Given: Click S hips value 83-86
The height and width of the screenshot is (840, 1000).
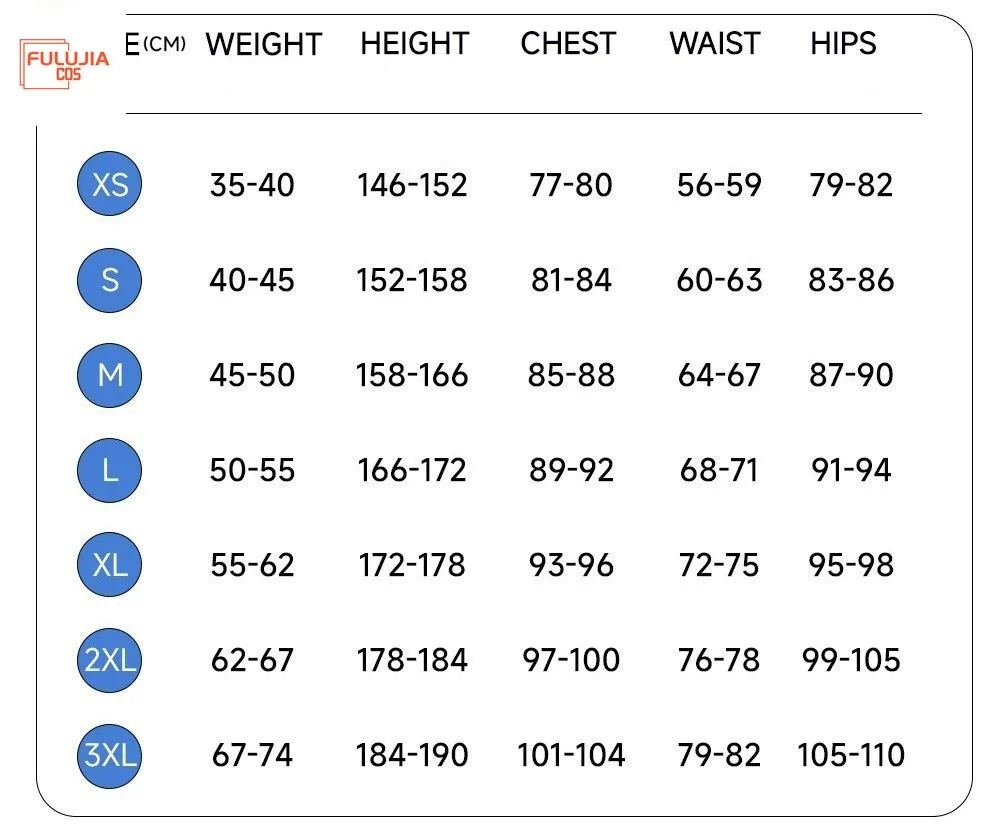Looking at the screenshot, I should click(x=851, y=280).
